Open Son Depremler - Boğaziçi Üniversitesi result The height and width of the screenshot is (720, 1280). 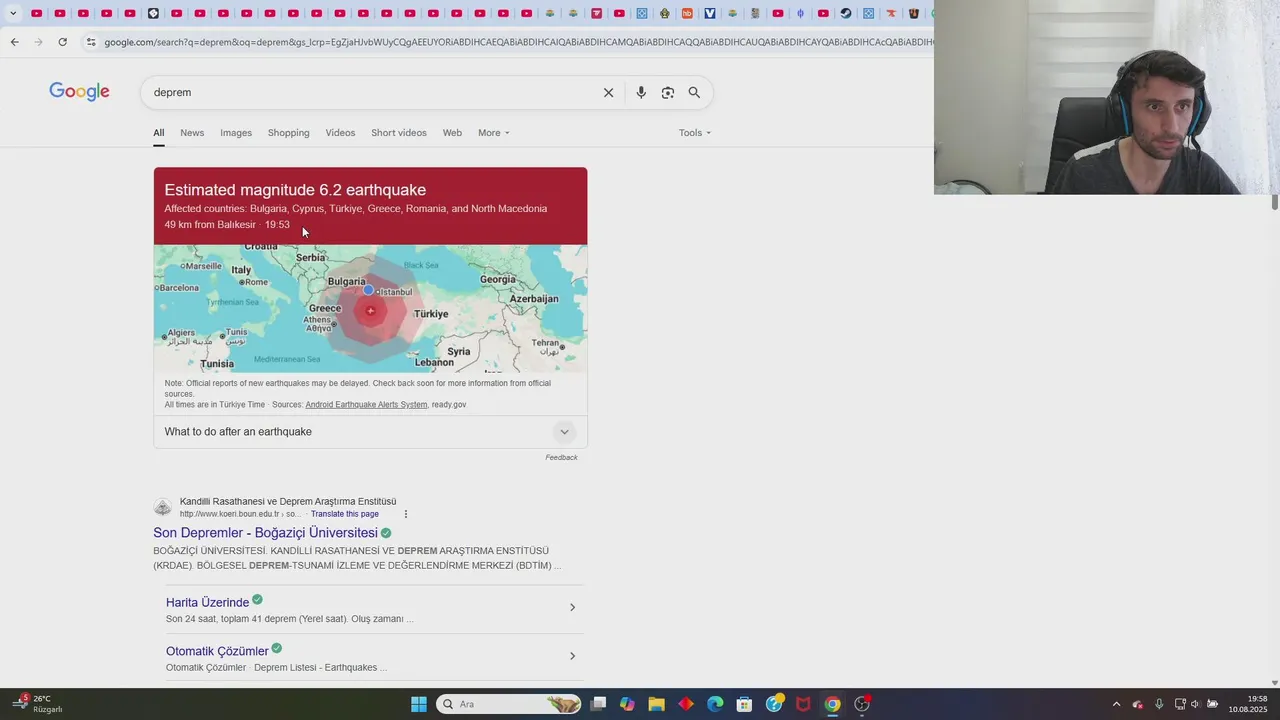[x=265, y=533]
